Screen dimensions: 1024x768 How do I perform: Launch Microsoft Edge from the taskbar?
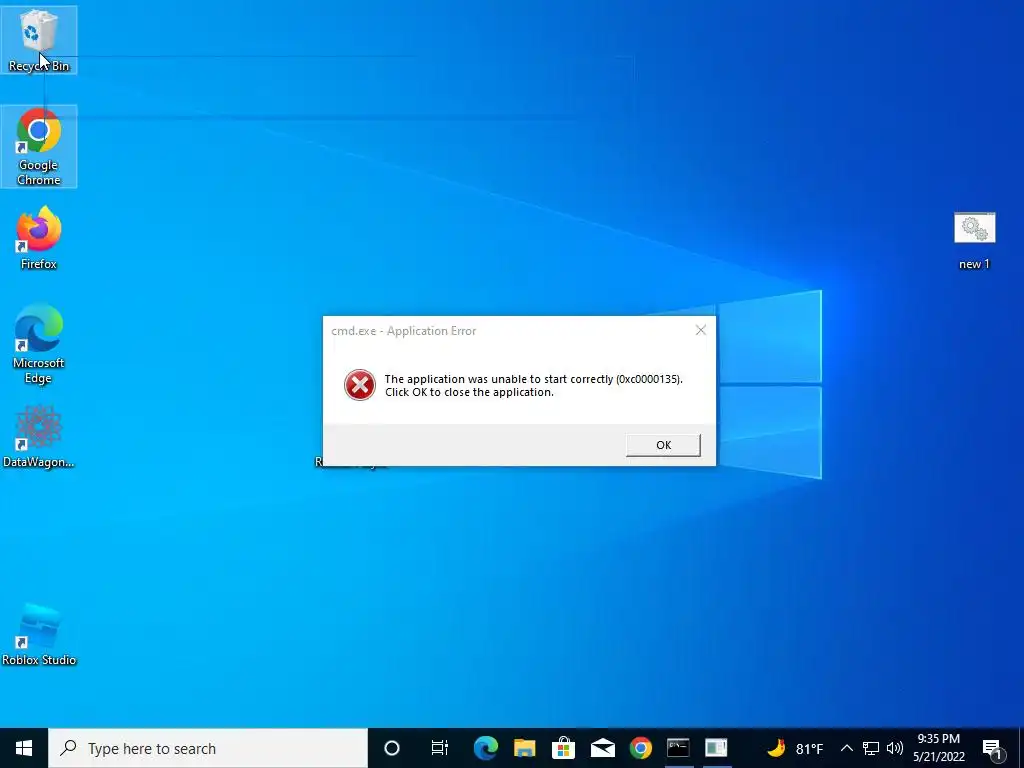pyautogui.click(x=485, y=748)
